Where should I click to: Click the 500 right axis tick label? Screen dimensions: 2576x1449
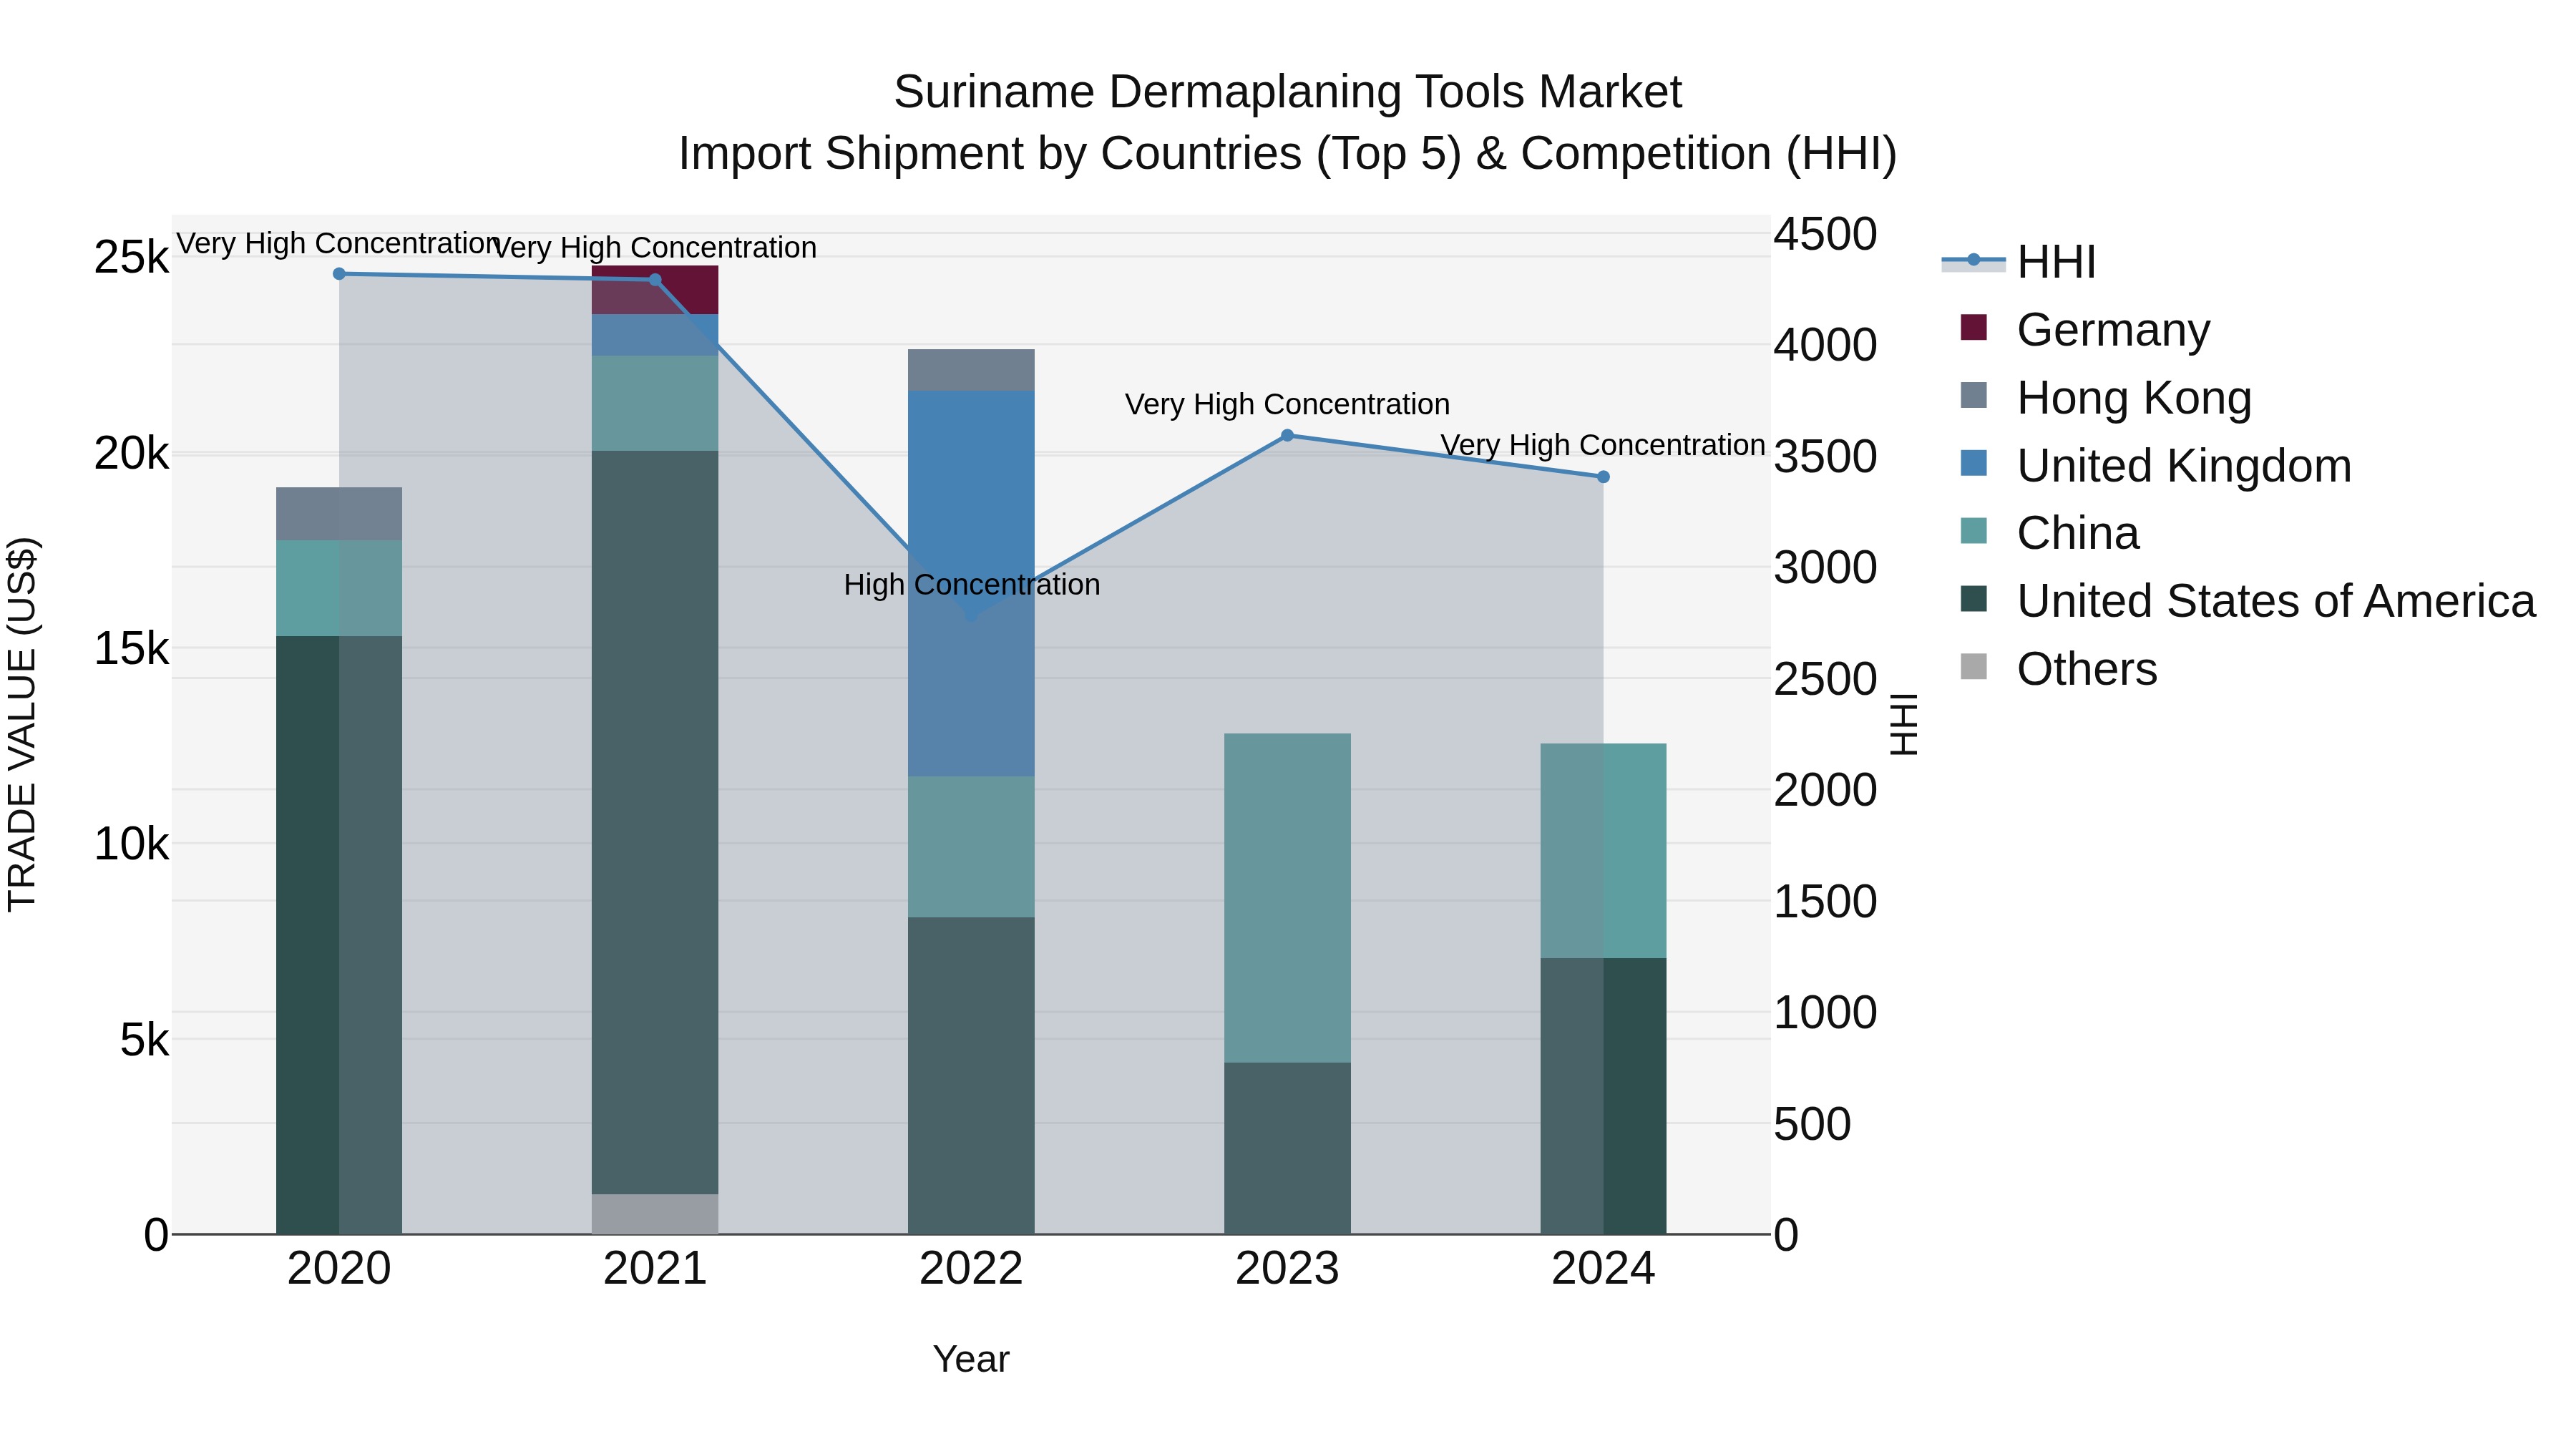click(1812, 1124)
